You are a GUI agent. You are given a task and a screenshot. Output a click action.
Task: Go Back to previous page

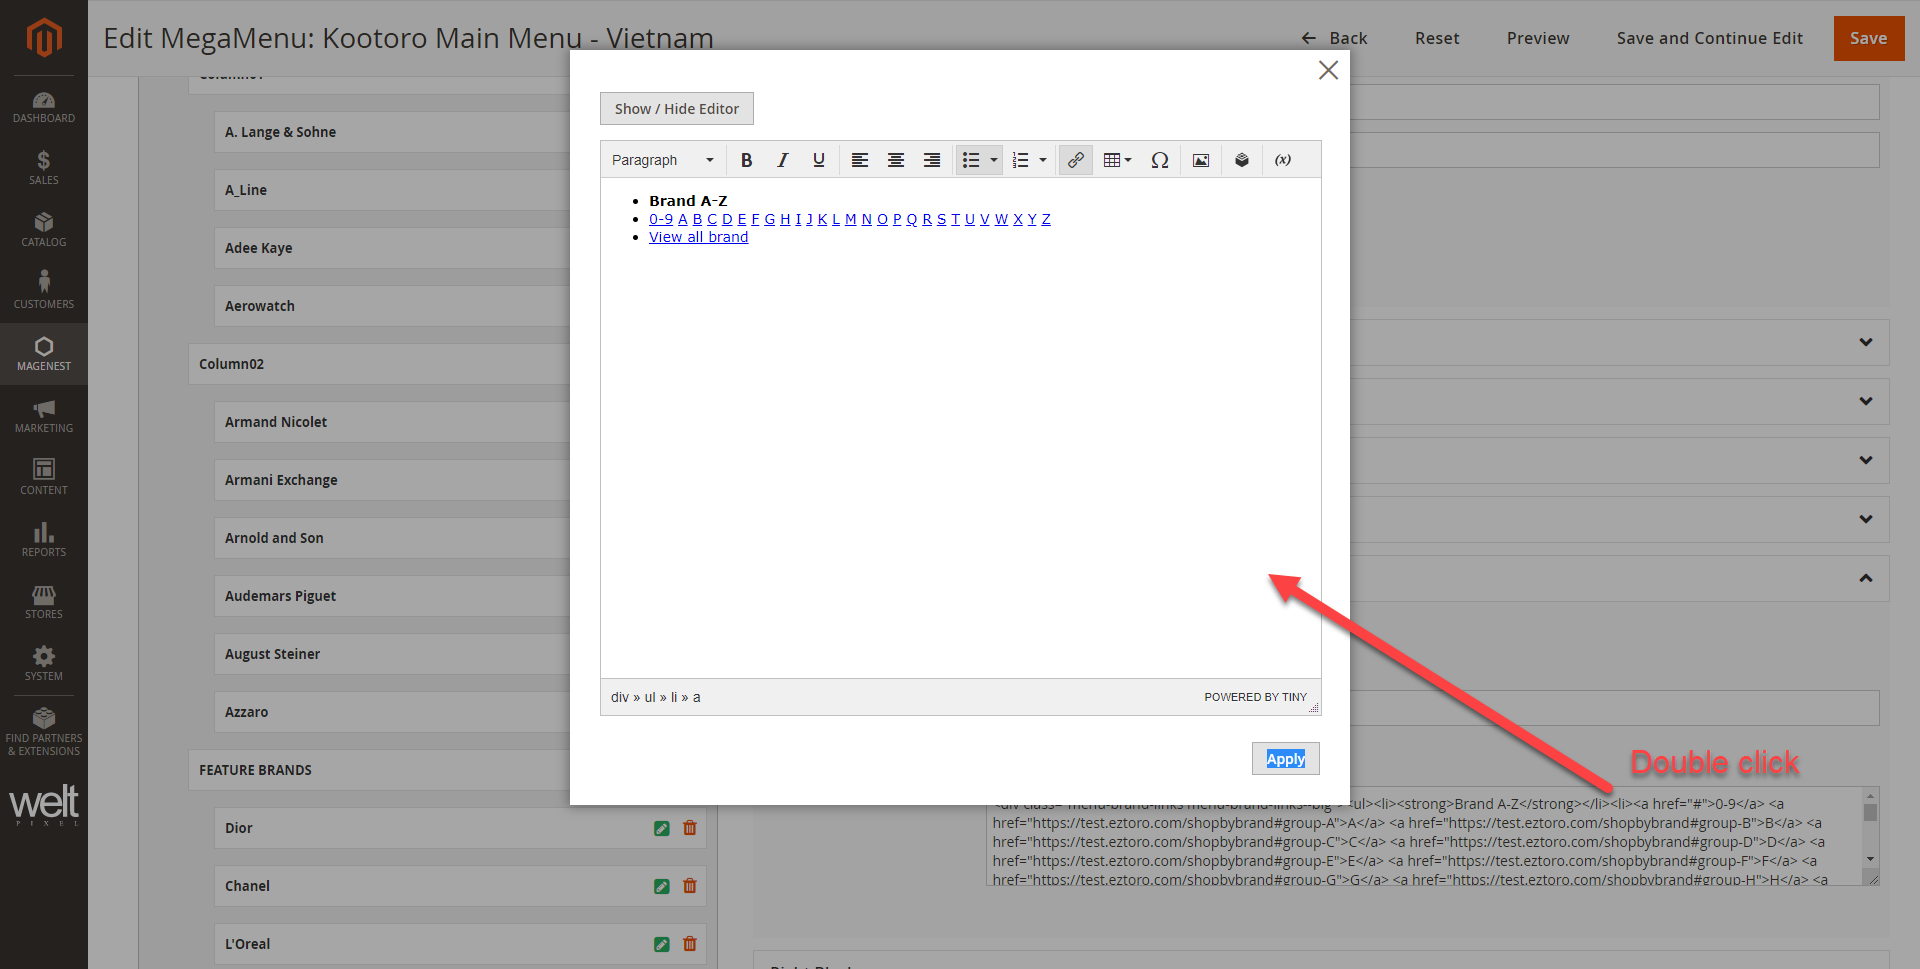tap(1334, 38)
